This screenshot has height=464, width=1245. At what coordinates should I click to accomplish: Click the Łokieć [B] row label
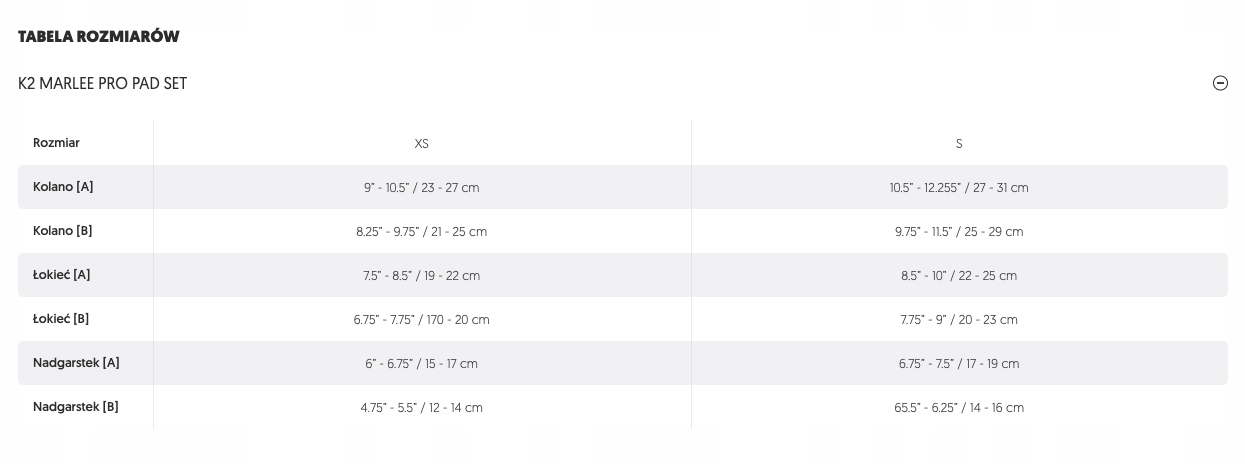61,319
